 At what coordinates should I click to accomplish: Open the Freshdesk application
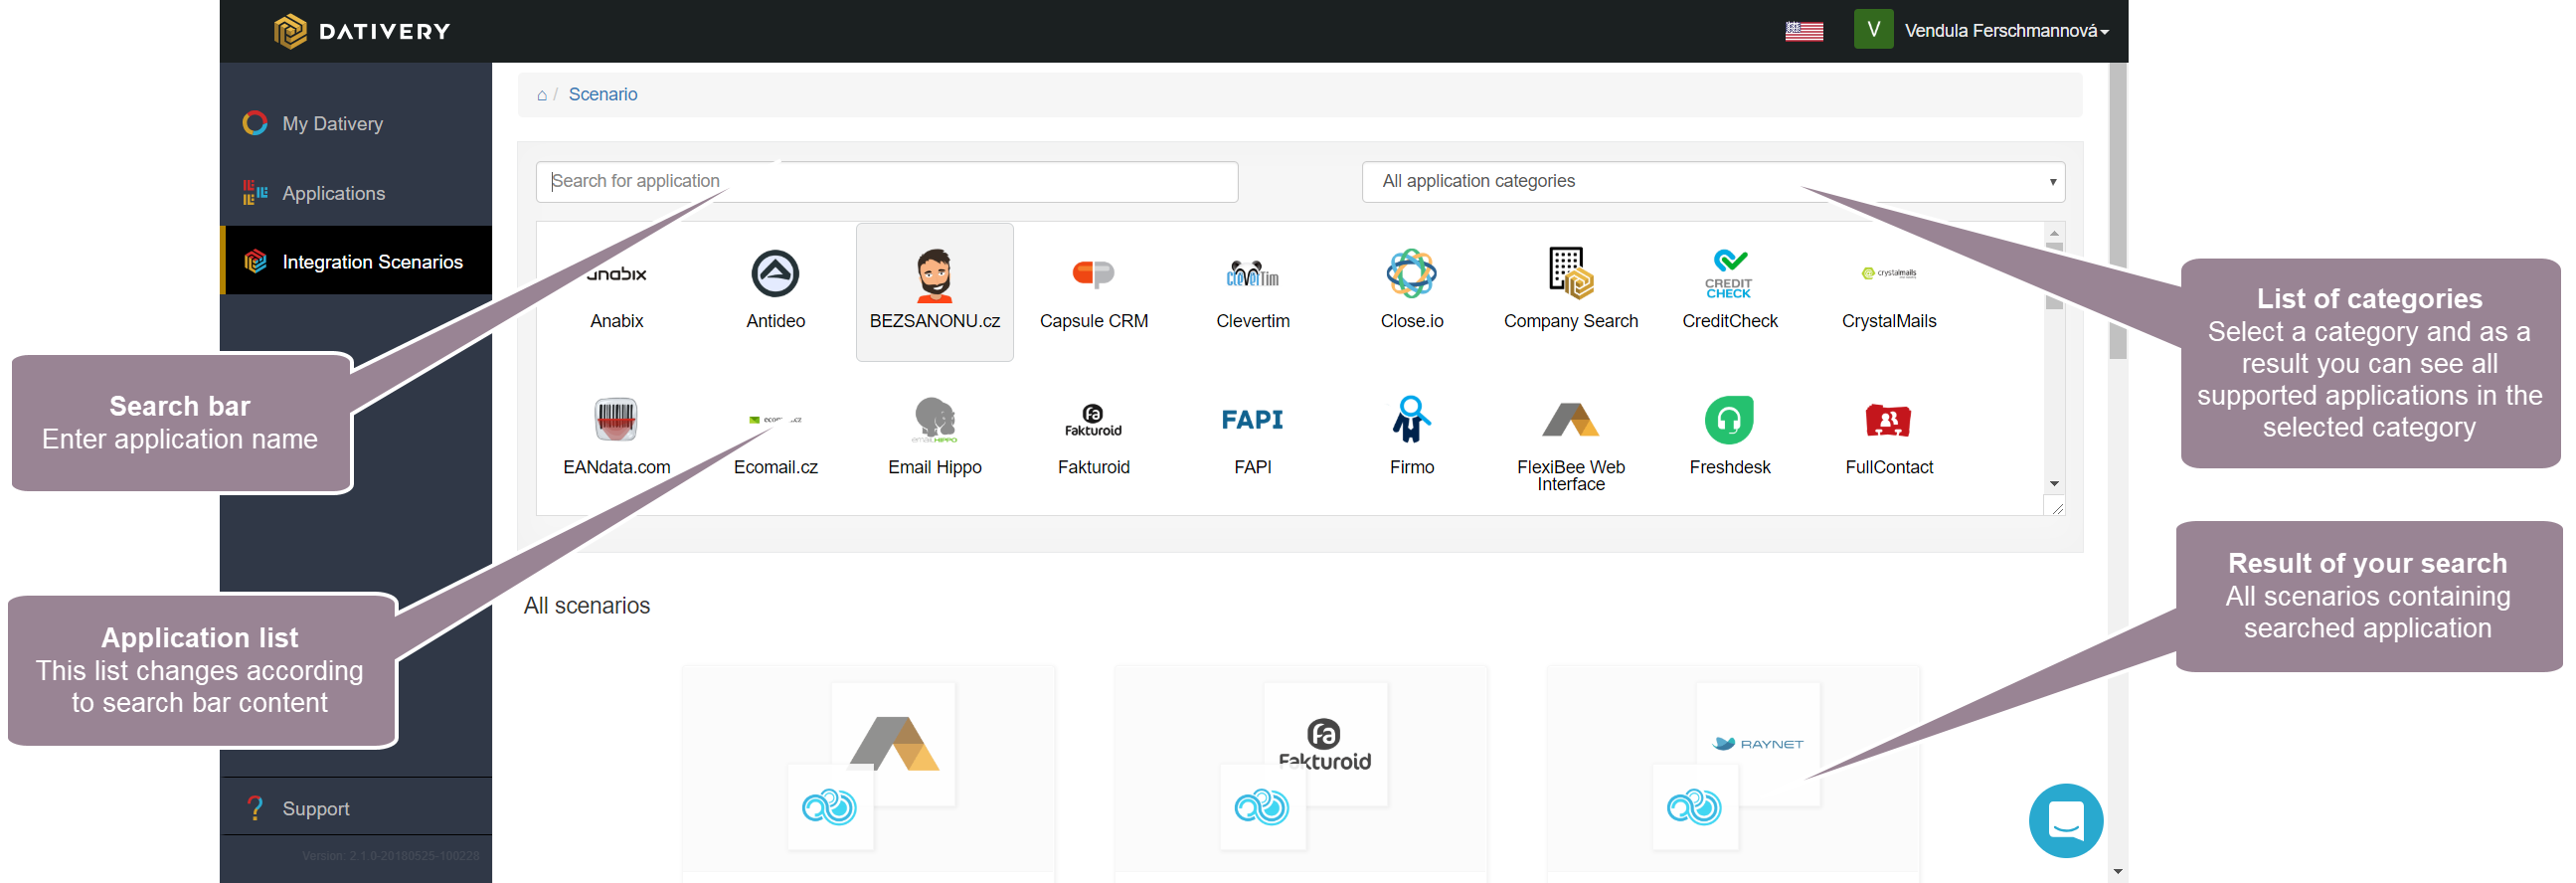coord(1729,437)
